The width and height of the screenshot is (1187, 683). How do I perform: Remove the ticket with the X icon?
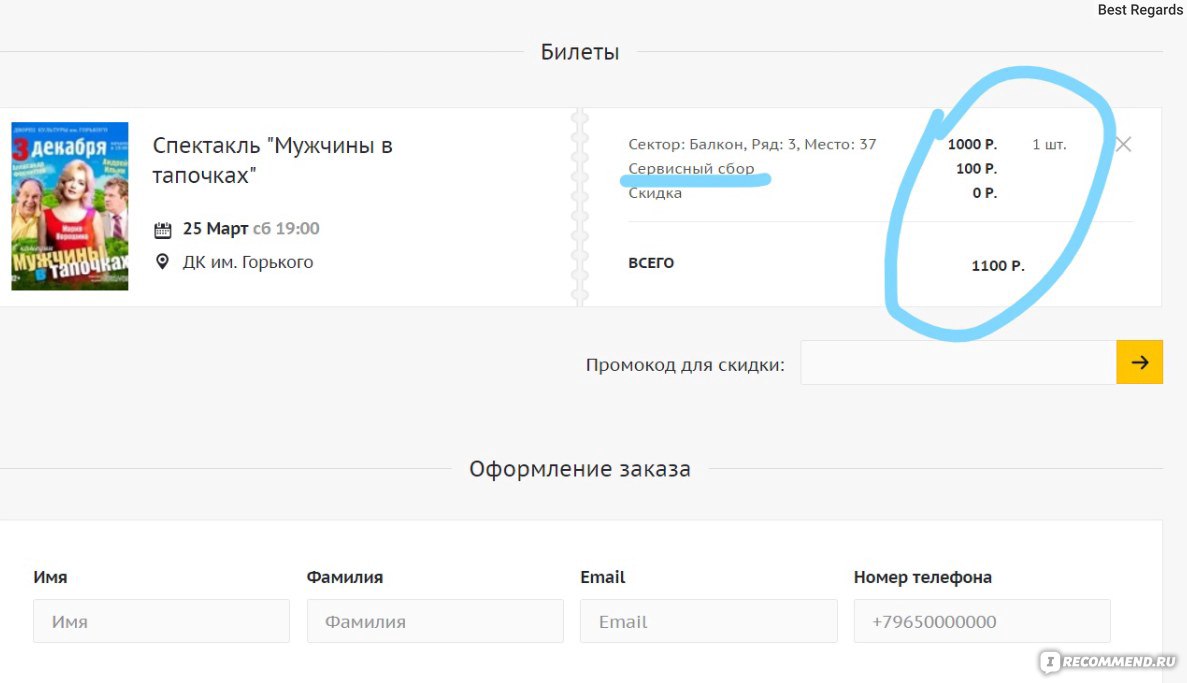[1123, 144]
